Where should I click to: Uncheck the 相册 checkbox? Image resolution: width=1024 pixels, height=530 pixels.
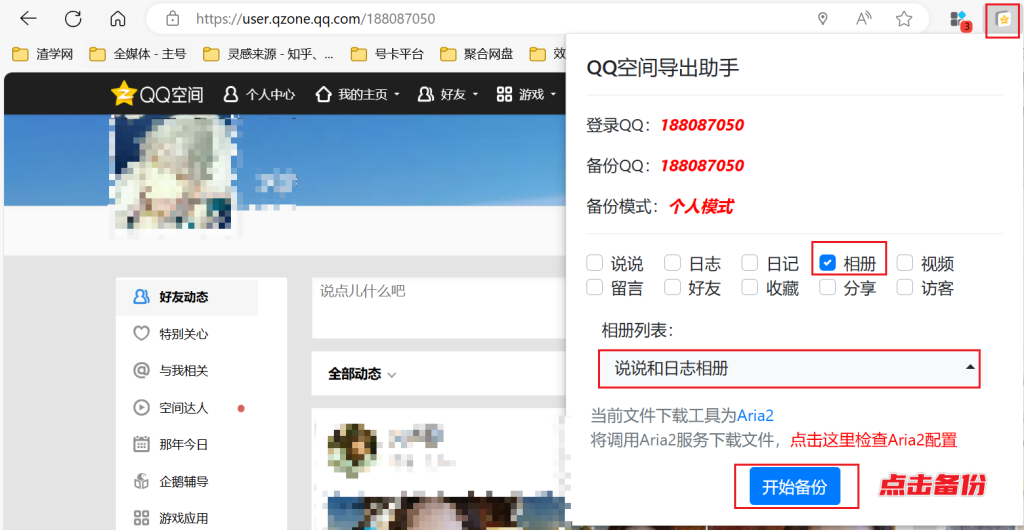click(x=827, y=263)
